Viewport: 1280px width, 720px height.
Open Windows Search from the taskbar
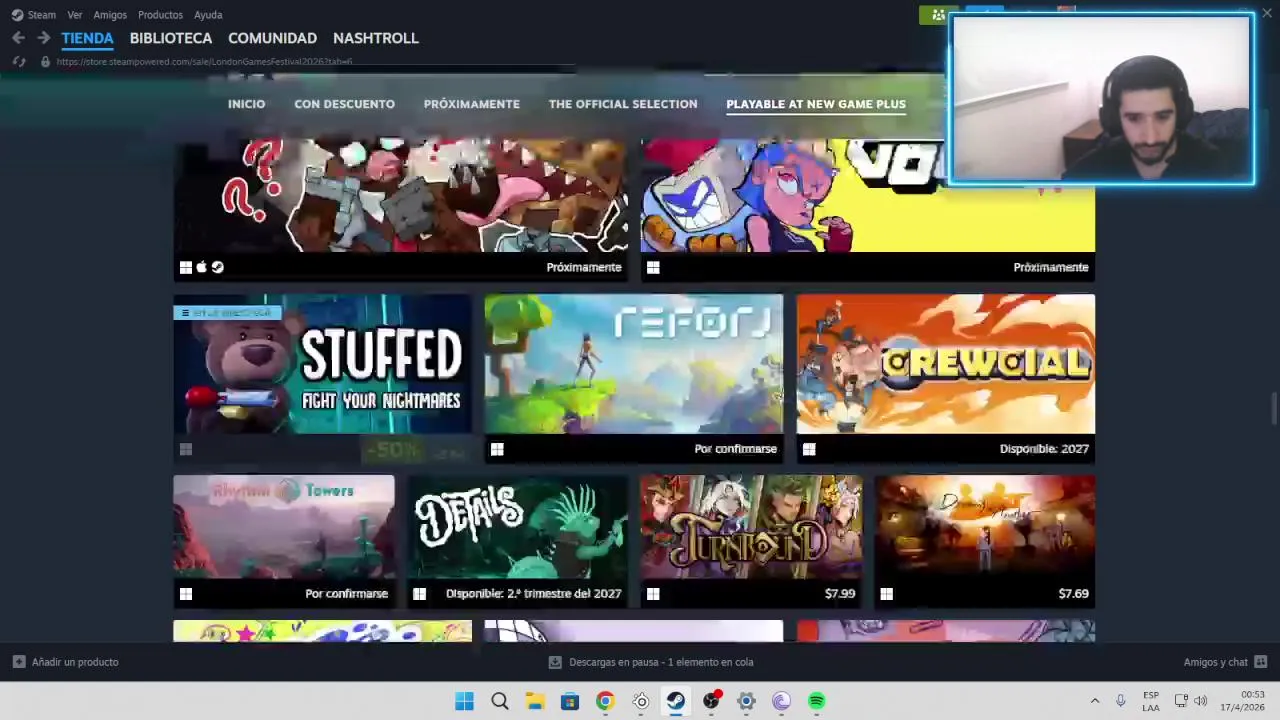(x=500, y=701)
